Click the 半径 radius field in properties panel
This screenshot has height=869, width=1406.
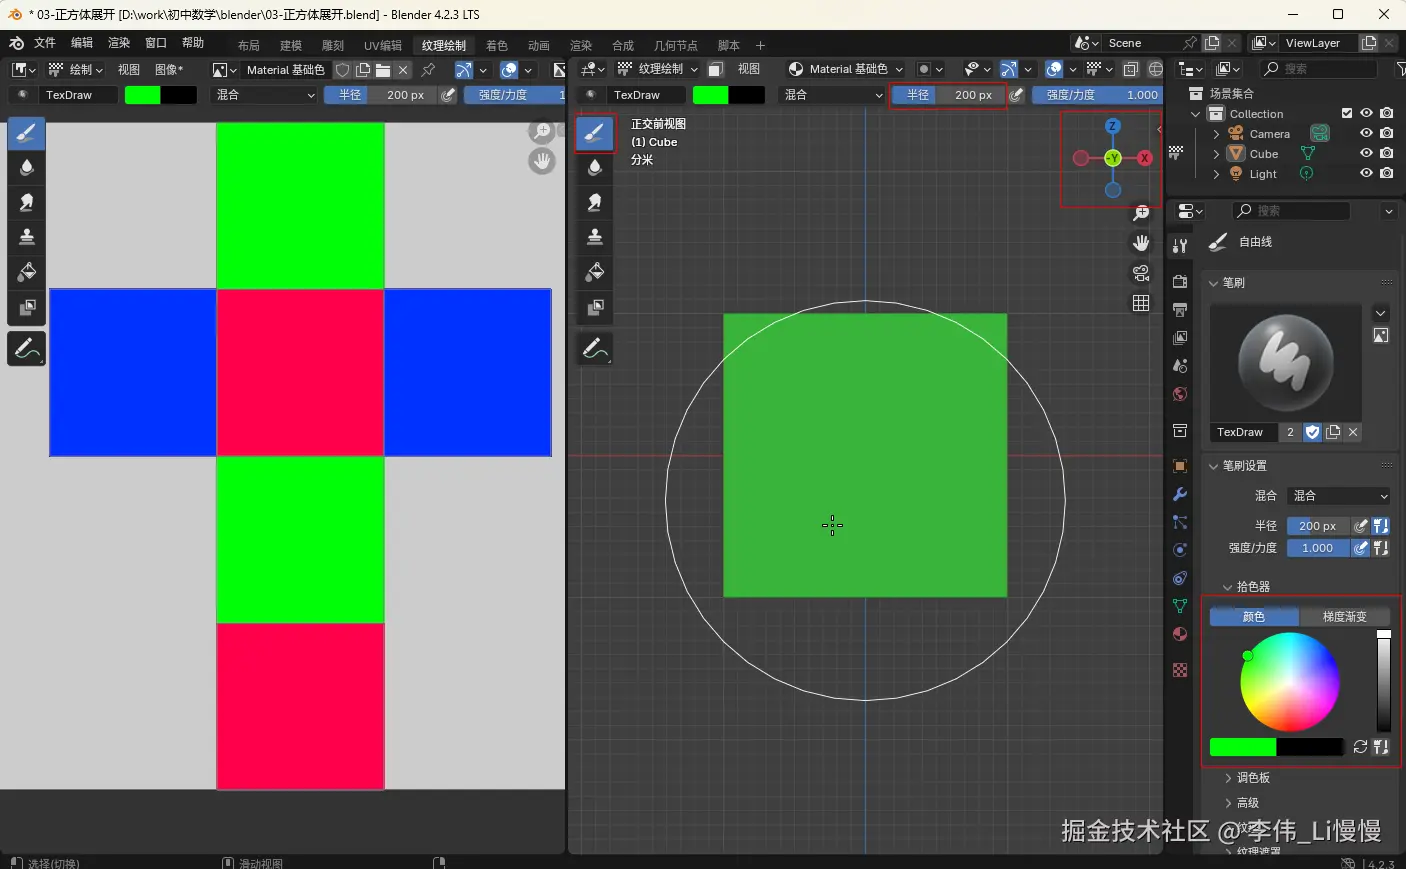pyautogui.click(x=1317, y=526)
